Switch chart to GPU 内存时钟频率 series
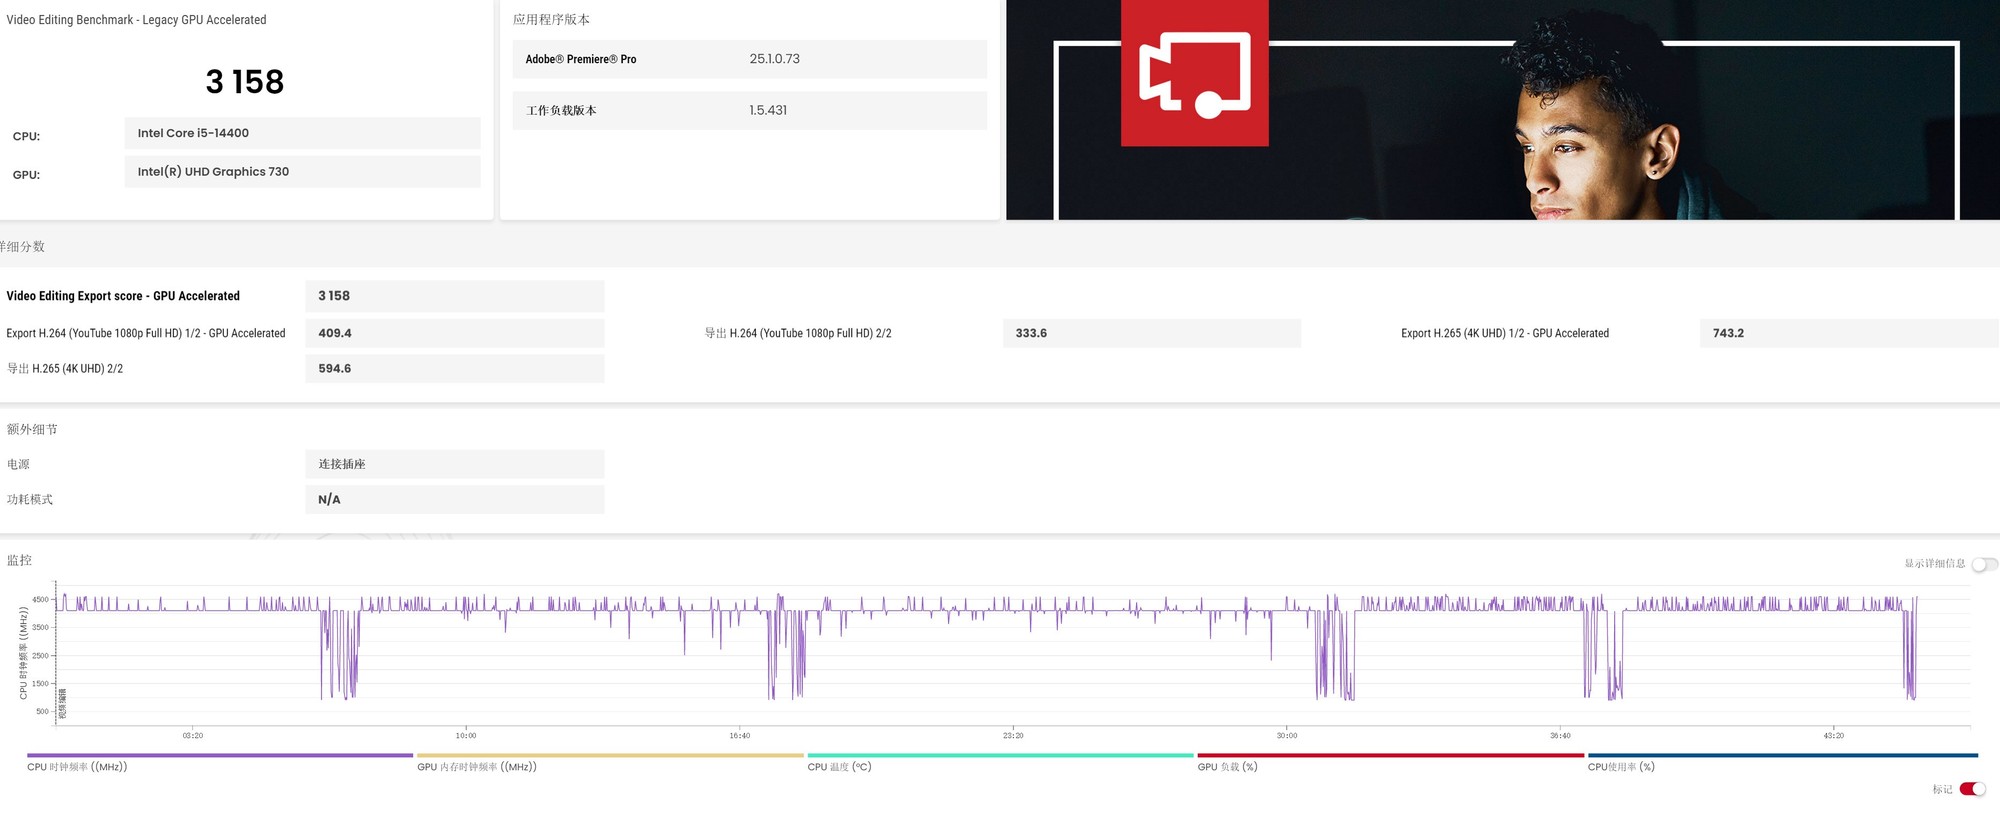Screen dimensions: 2000x826 [x=609, y=762]
